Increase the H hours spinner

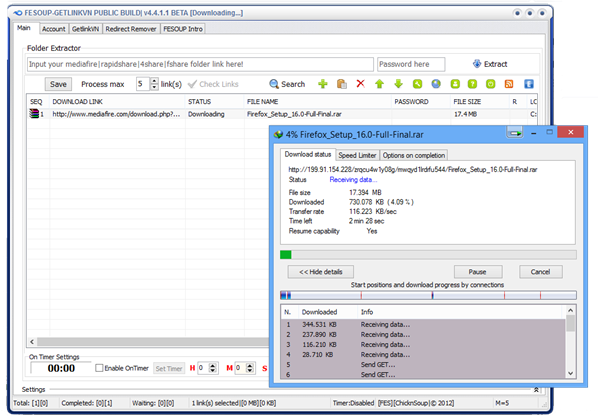(x=213, y=365)
